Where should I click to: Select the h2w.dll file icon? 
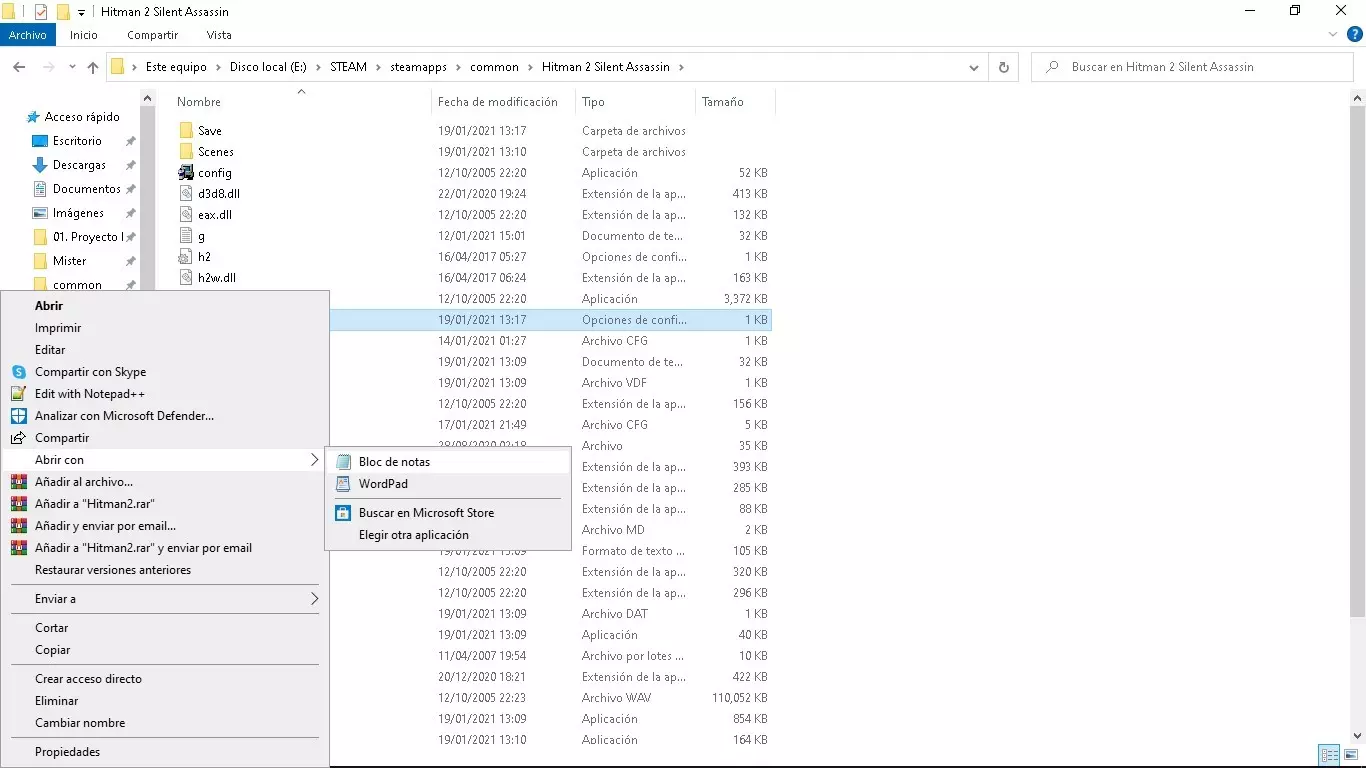click(186, 278)
